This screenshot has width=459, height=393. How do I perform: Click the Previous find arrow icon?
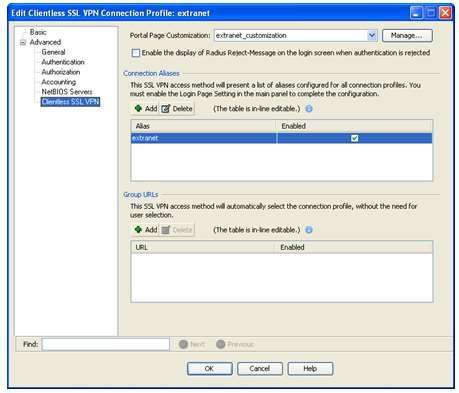click(221, 344)
